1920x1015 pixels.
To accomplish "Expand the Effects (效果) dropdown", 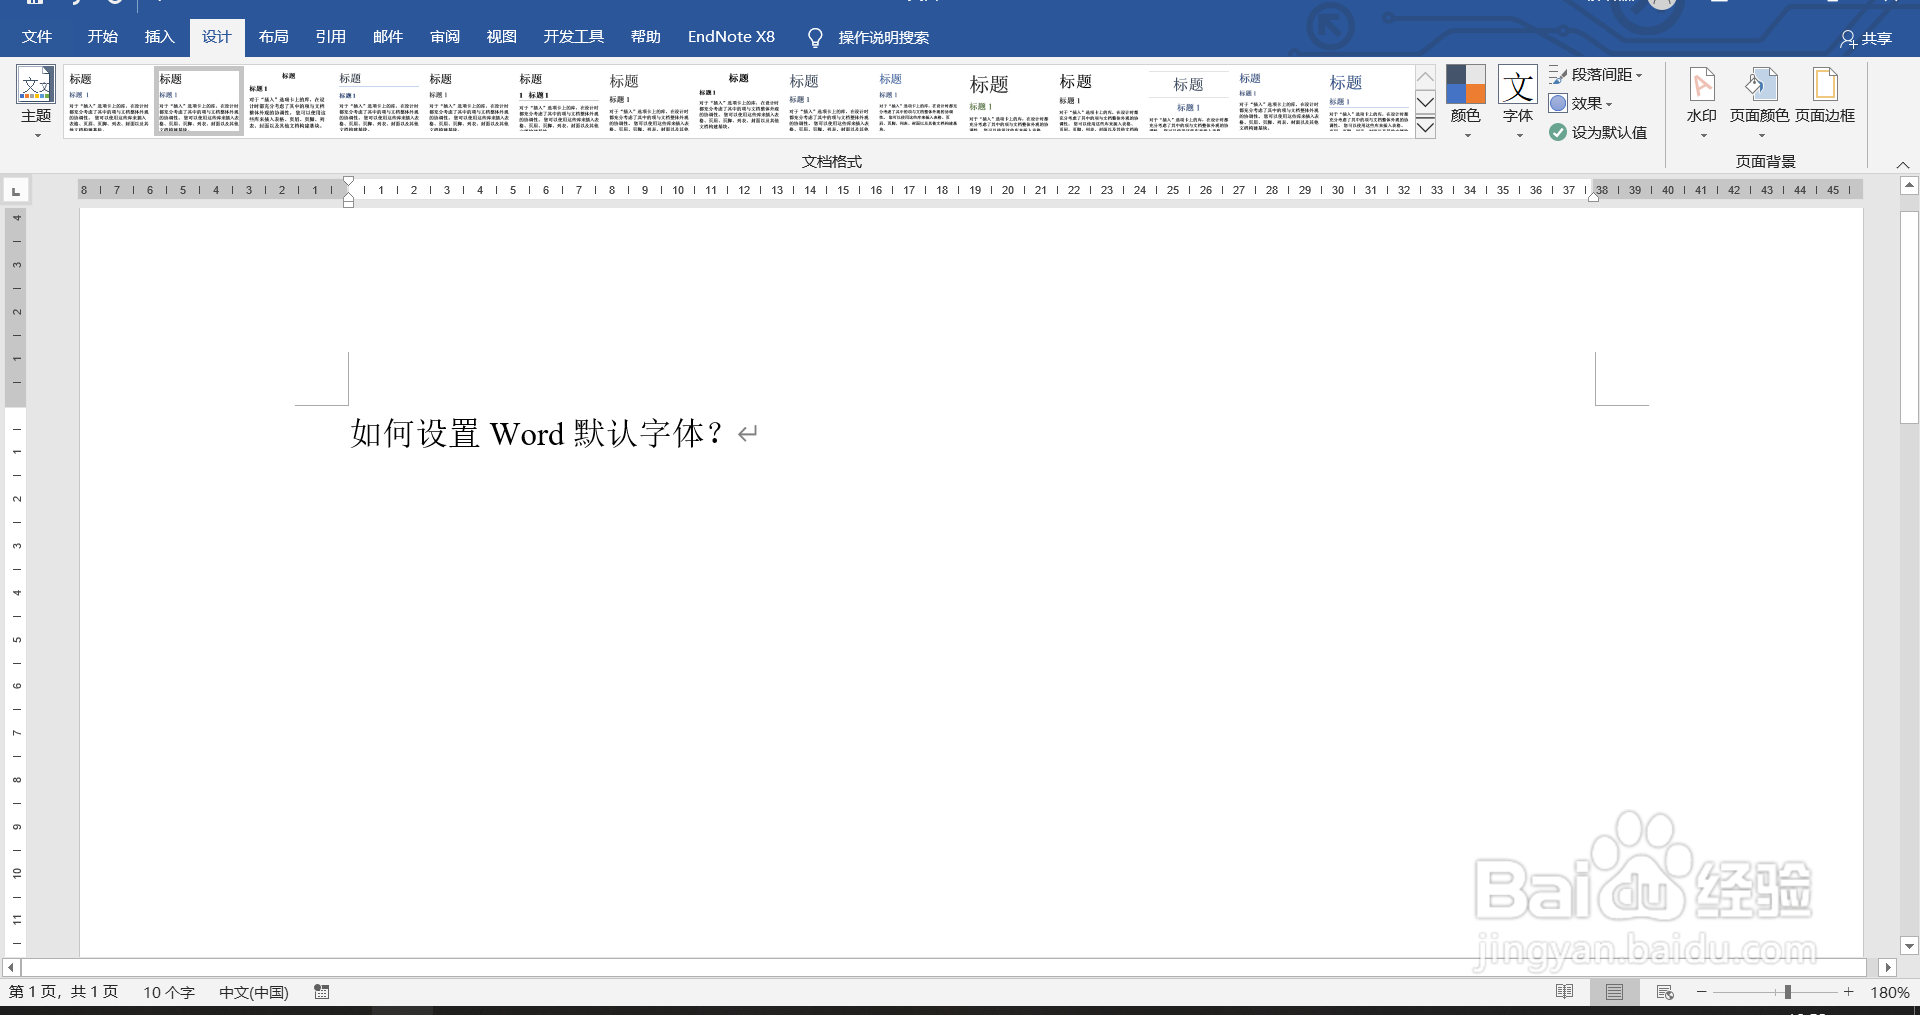I will 1581,103.
